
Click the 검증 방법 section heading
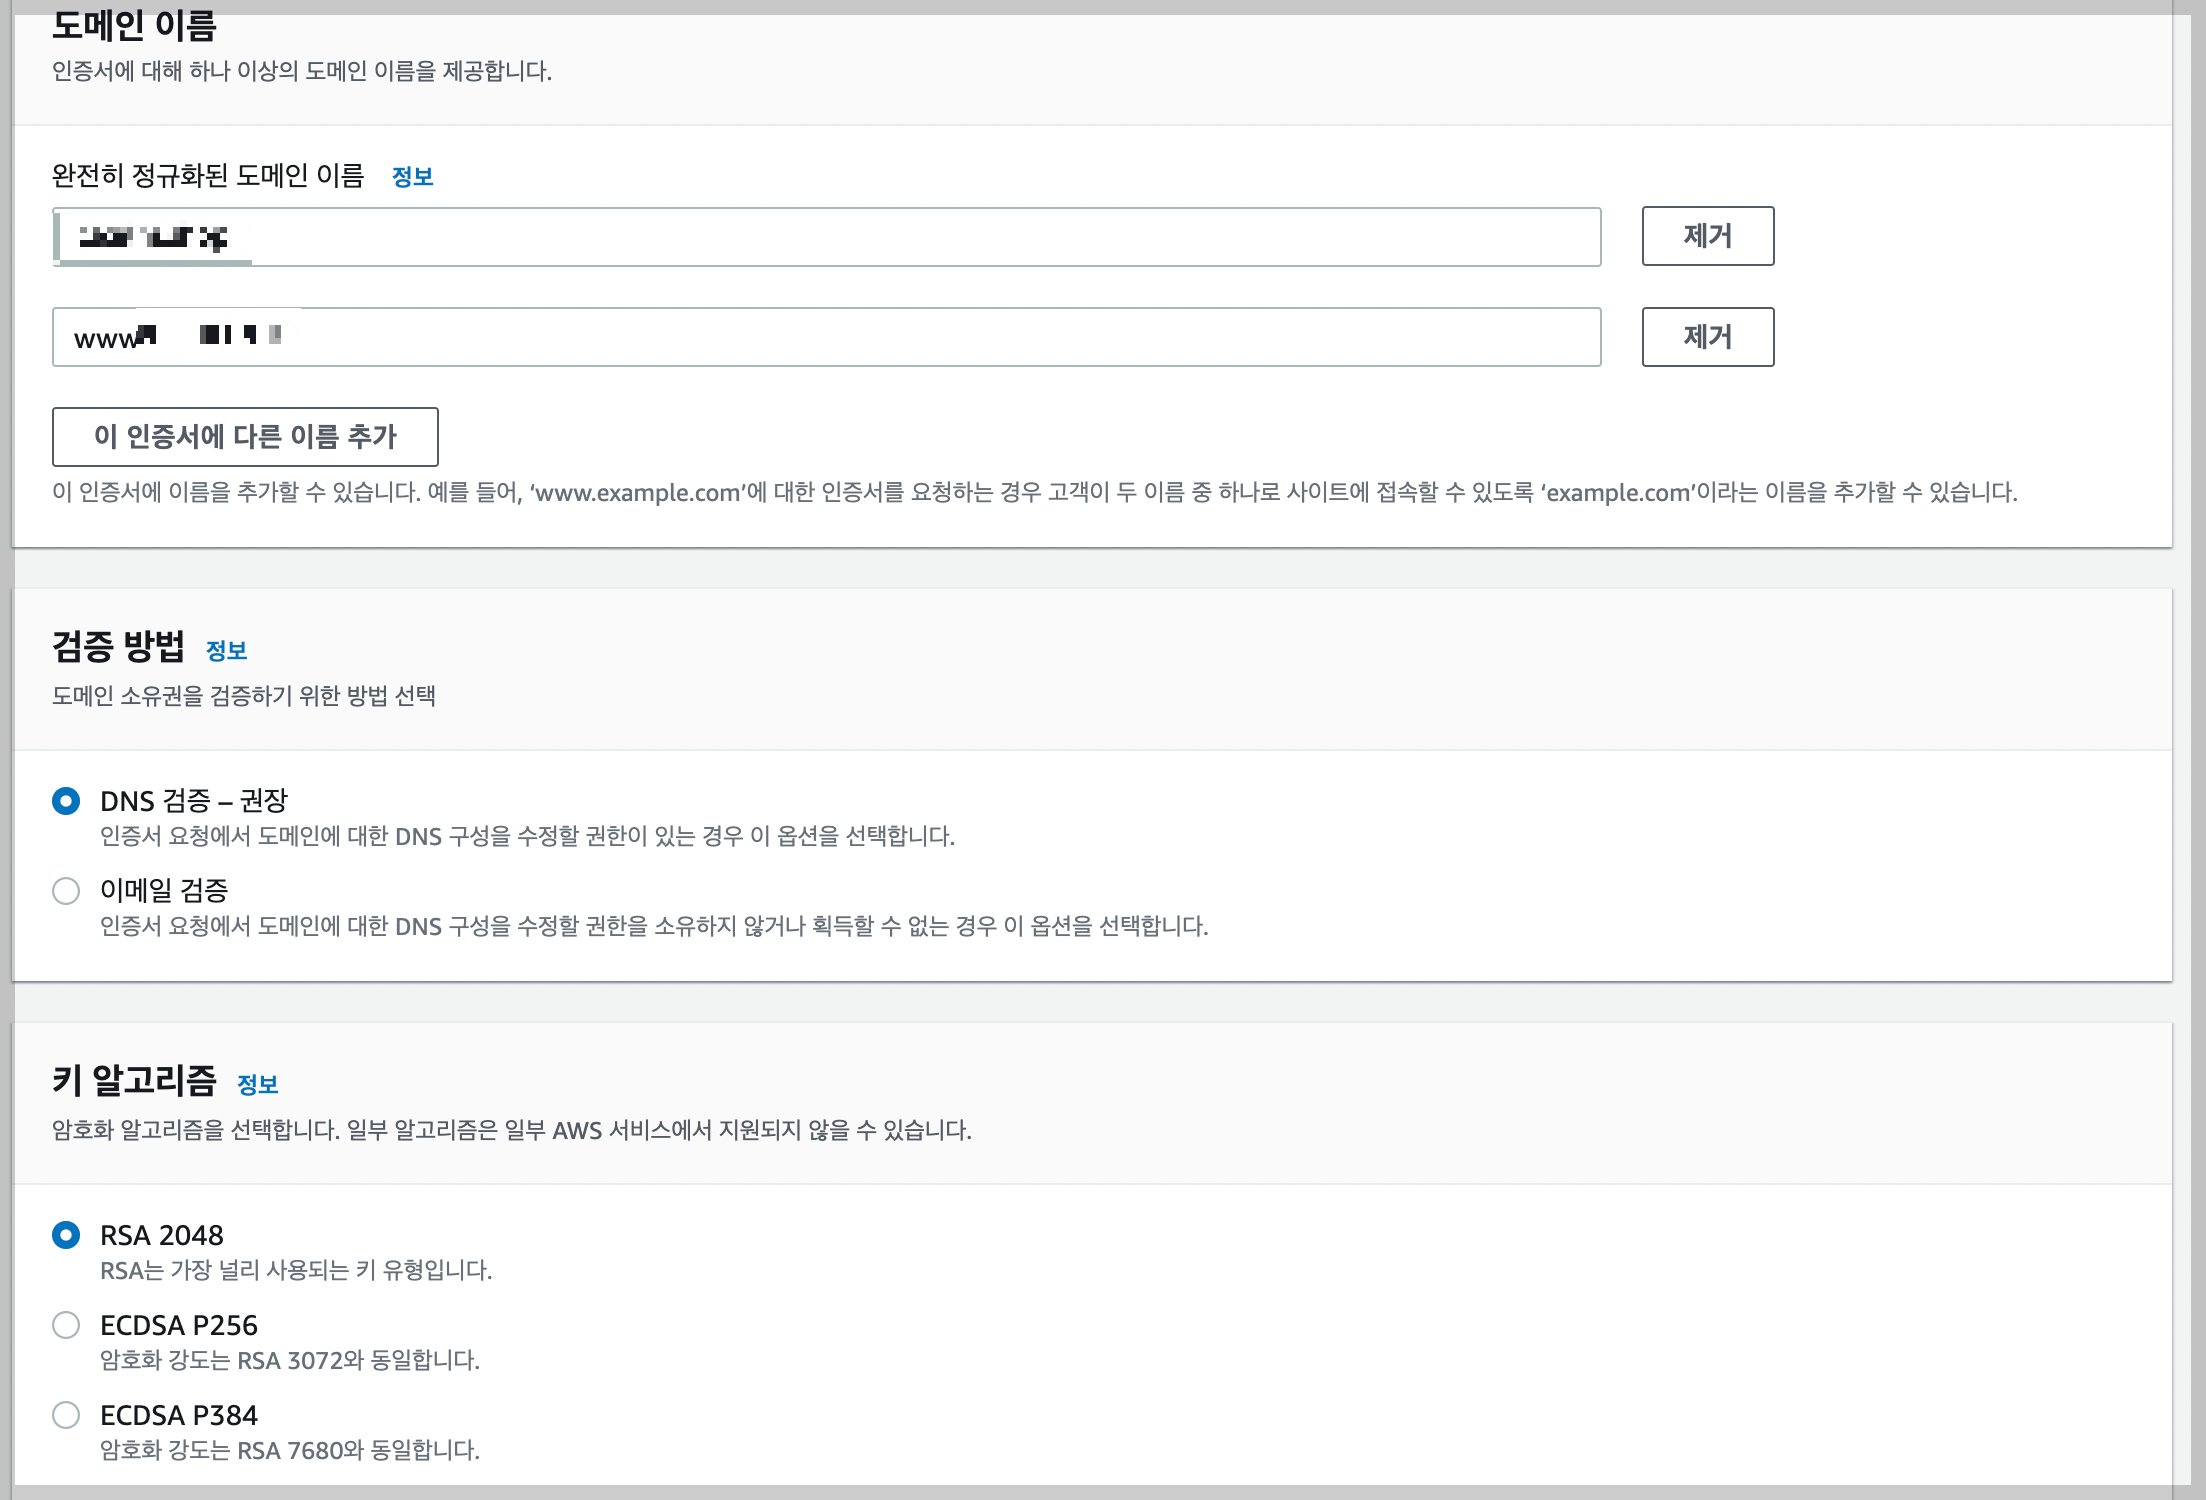pyautogui.click(x=118, y=647)
